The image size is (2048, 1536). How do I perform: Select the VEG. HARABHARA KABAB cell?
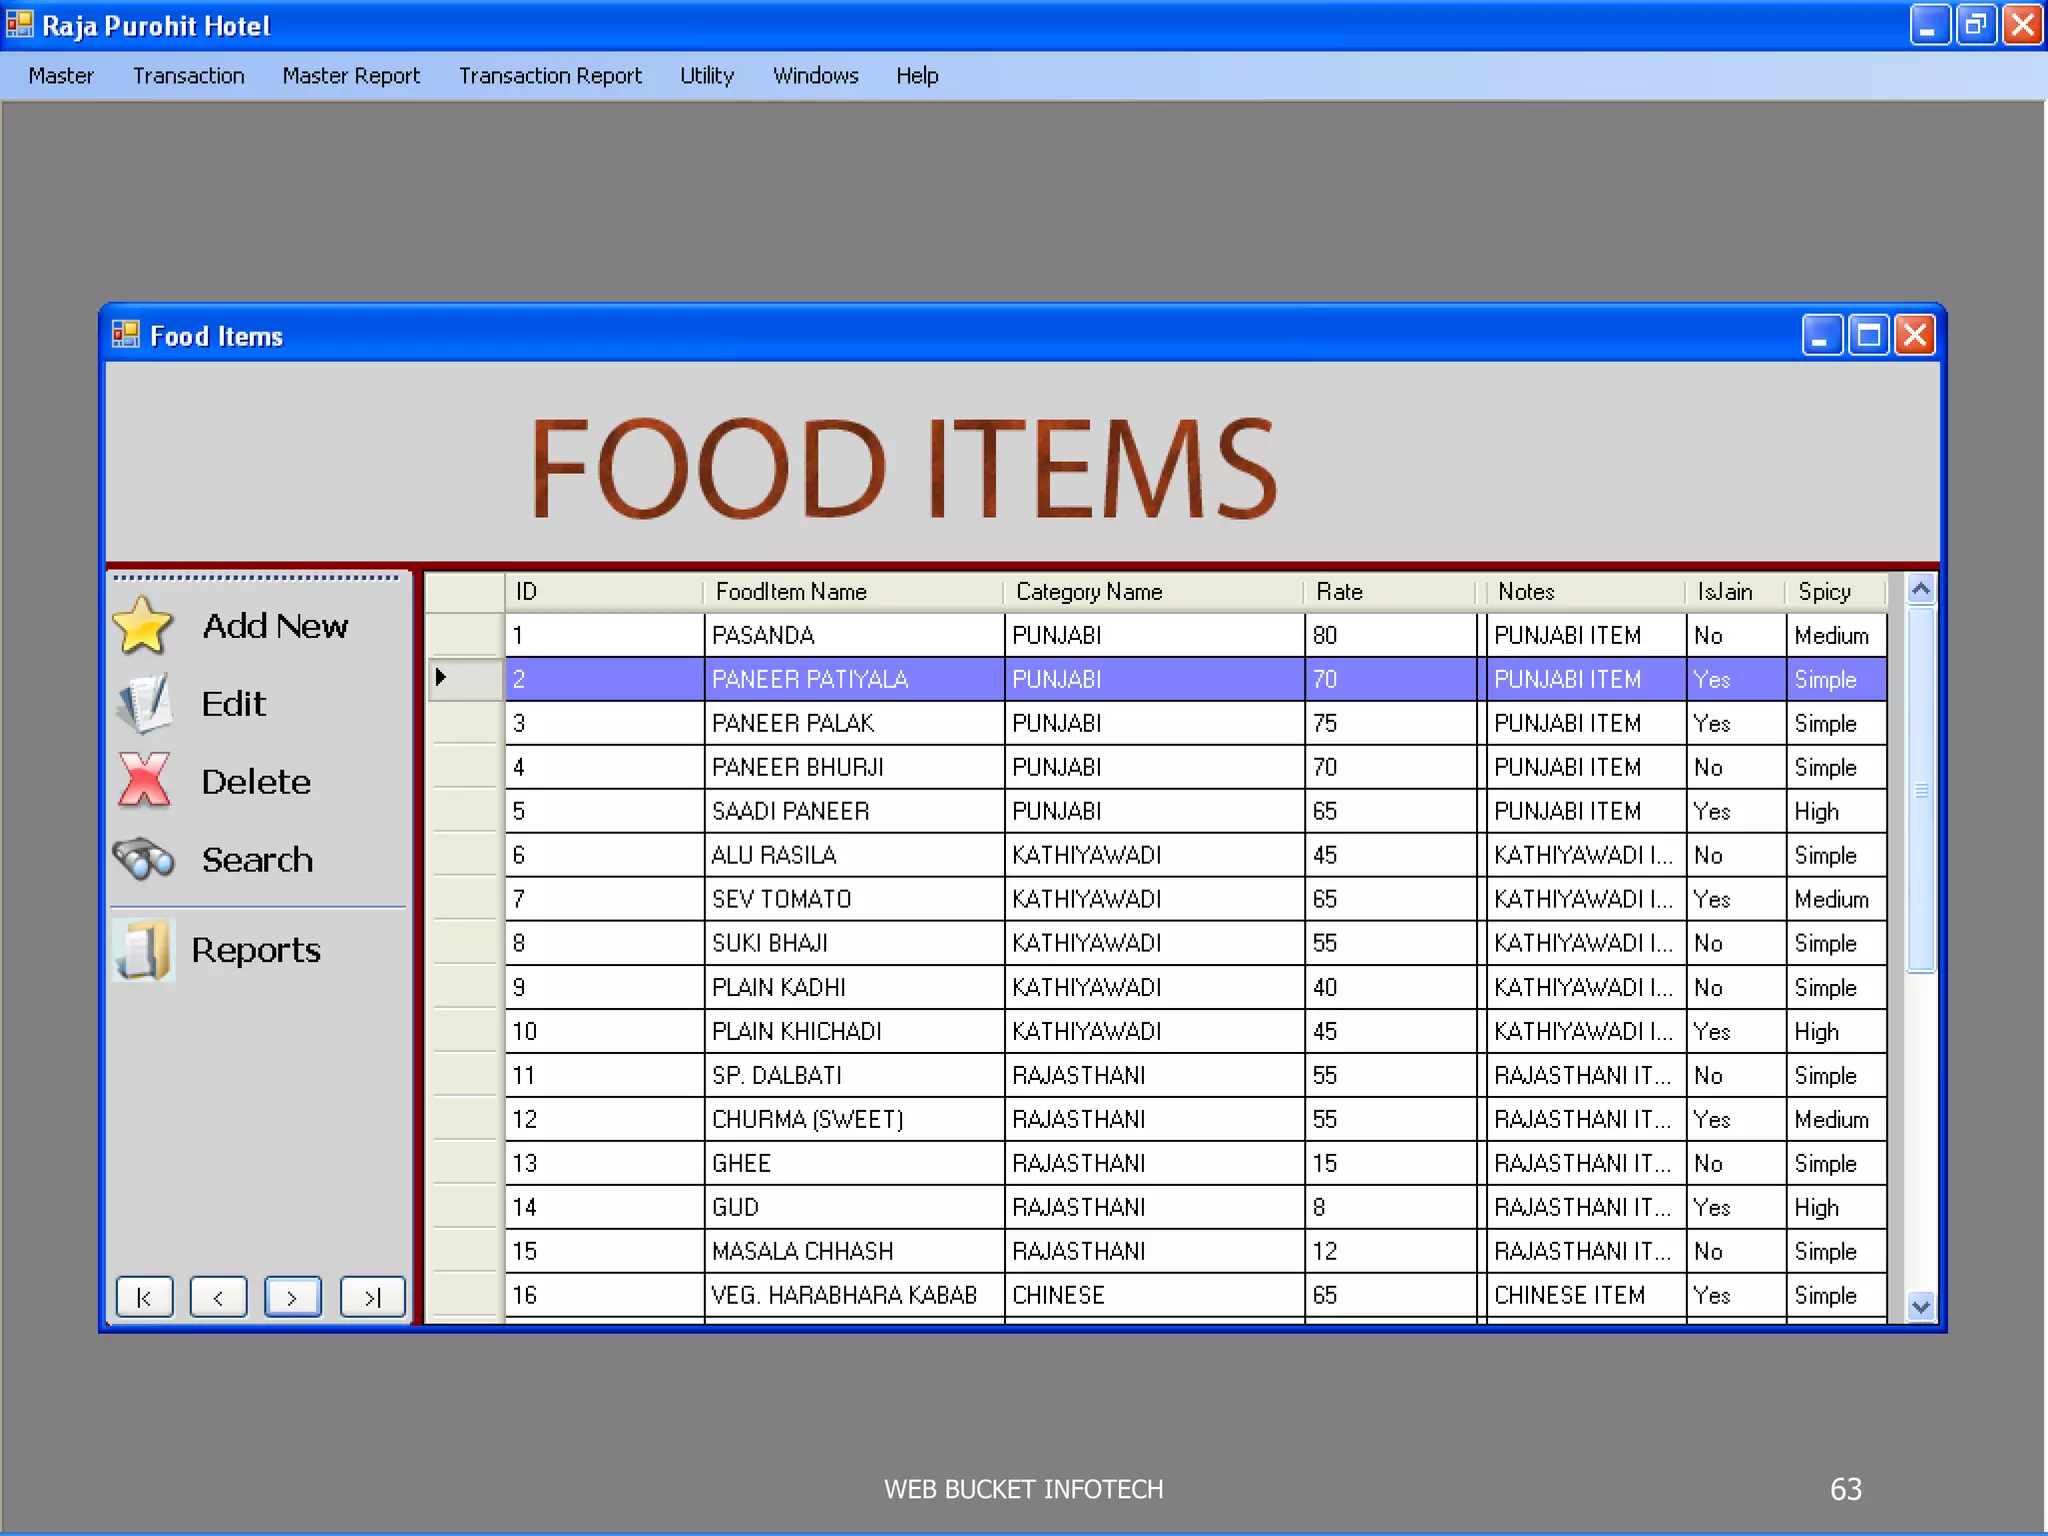[x=854, y=1295]
